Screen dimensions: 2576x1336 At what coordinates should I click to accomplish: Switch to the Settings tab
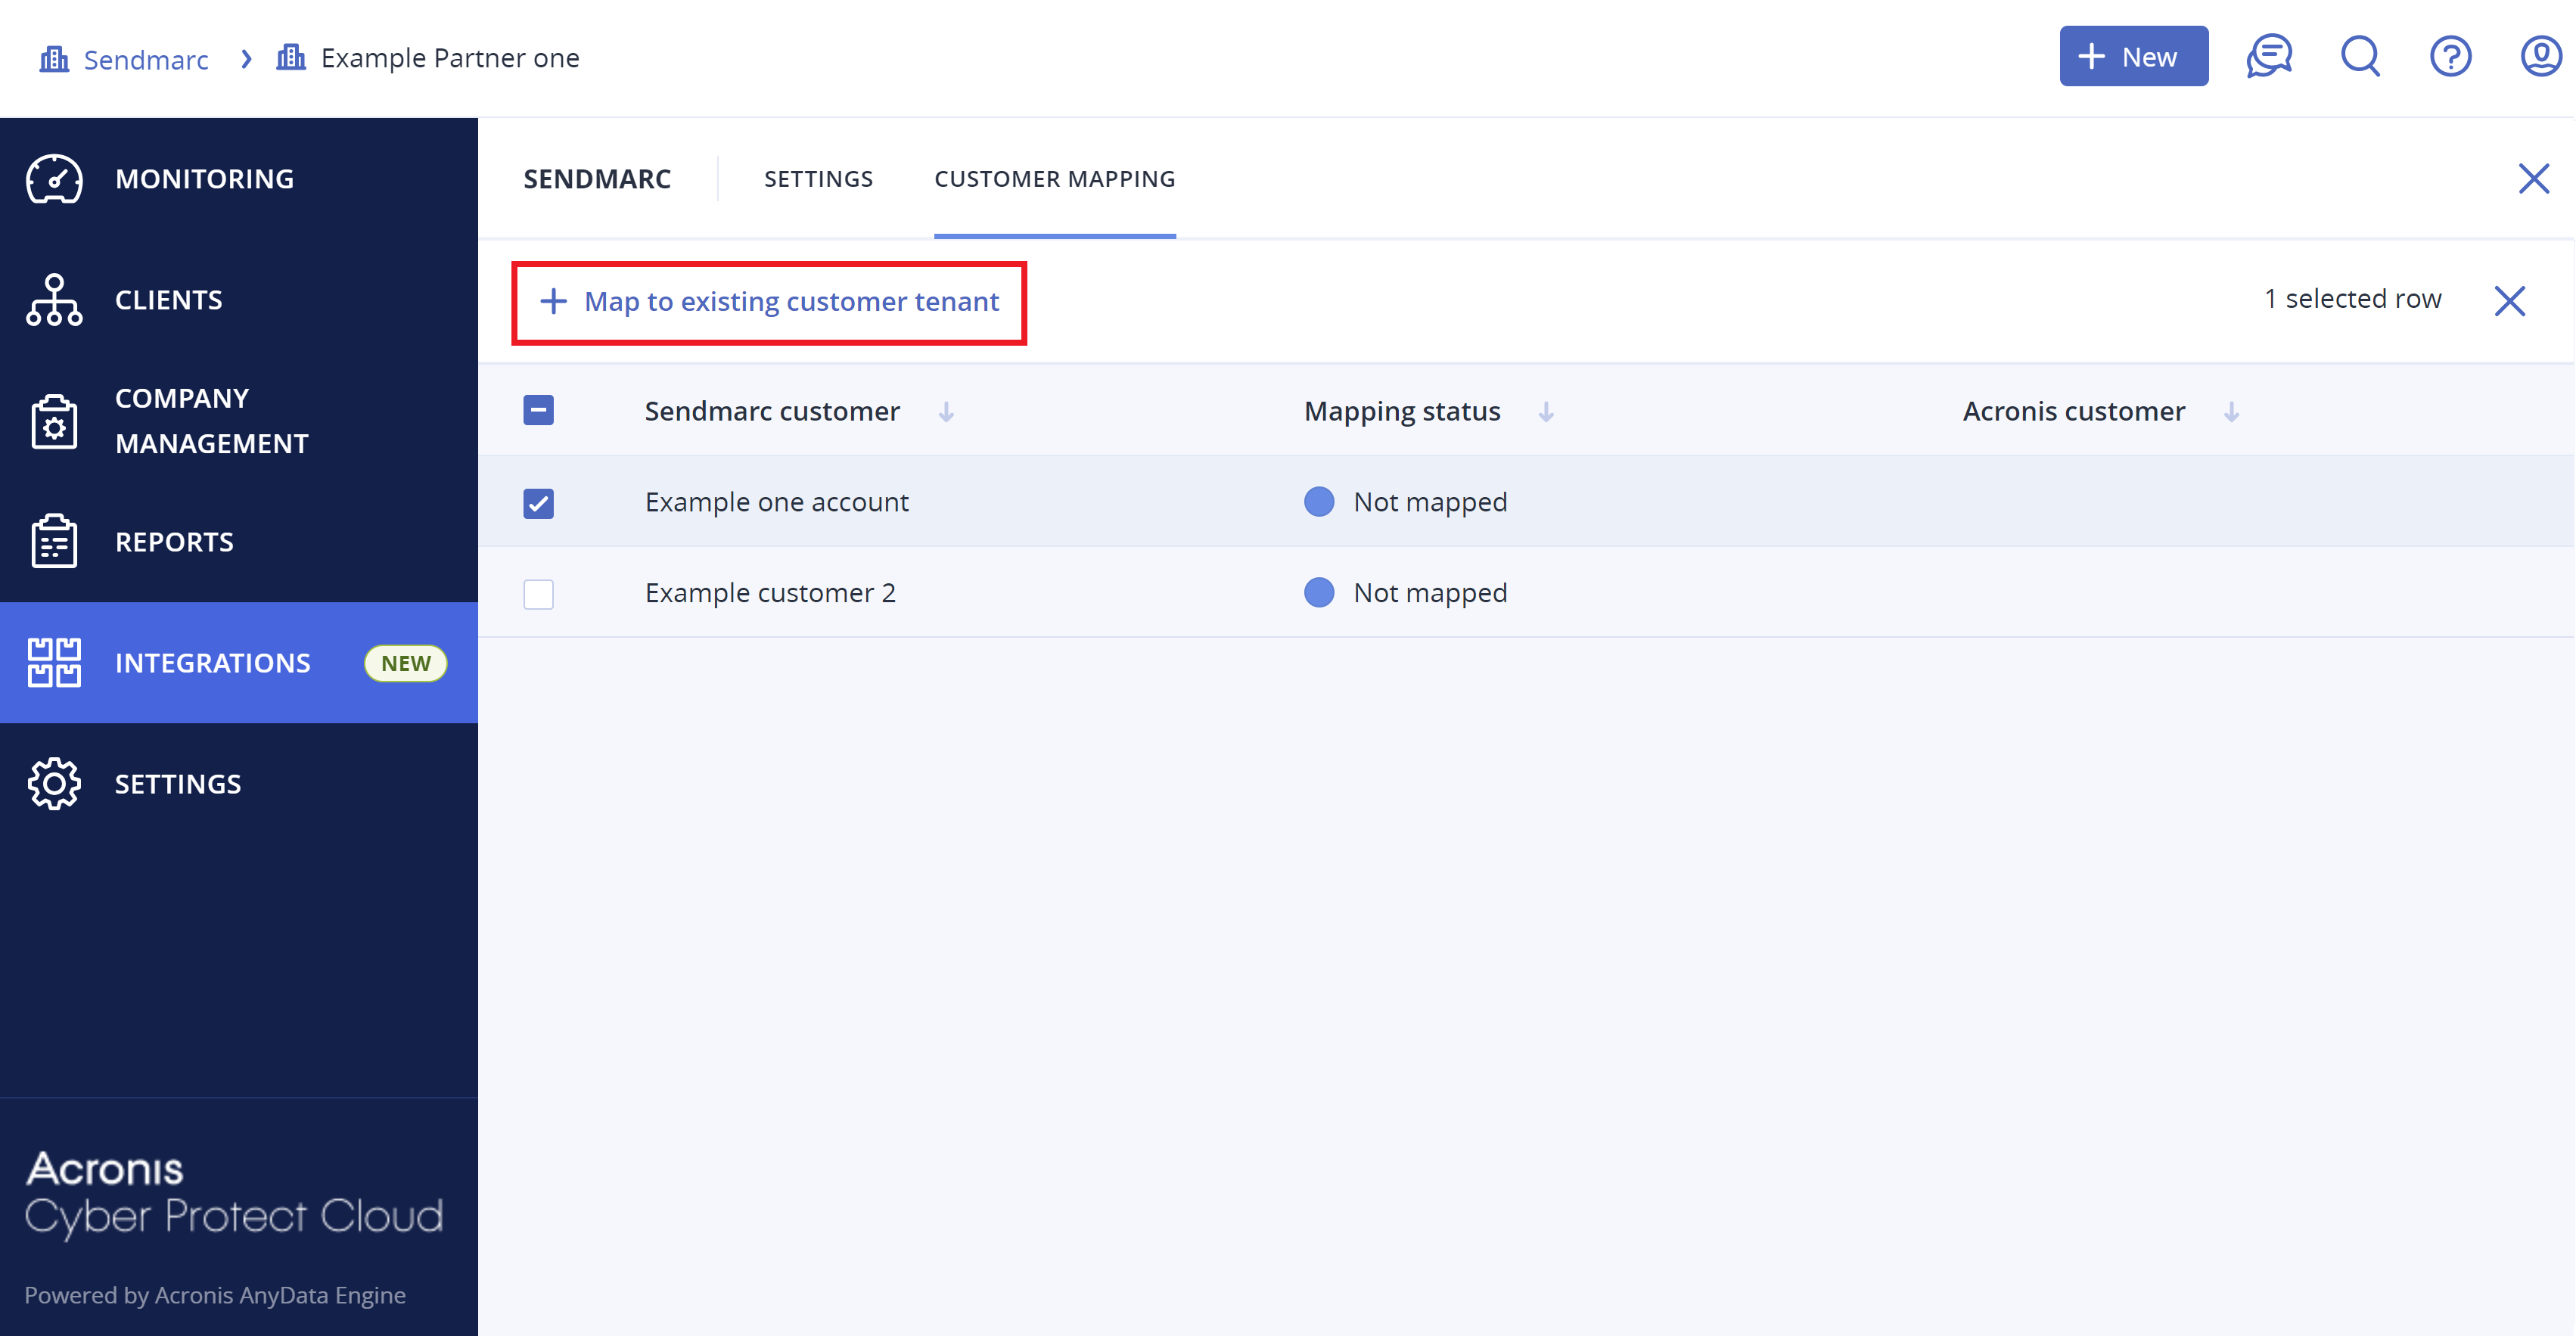pyautogui.click(x=818, y=179)
